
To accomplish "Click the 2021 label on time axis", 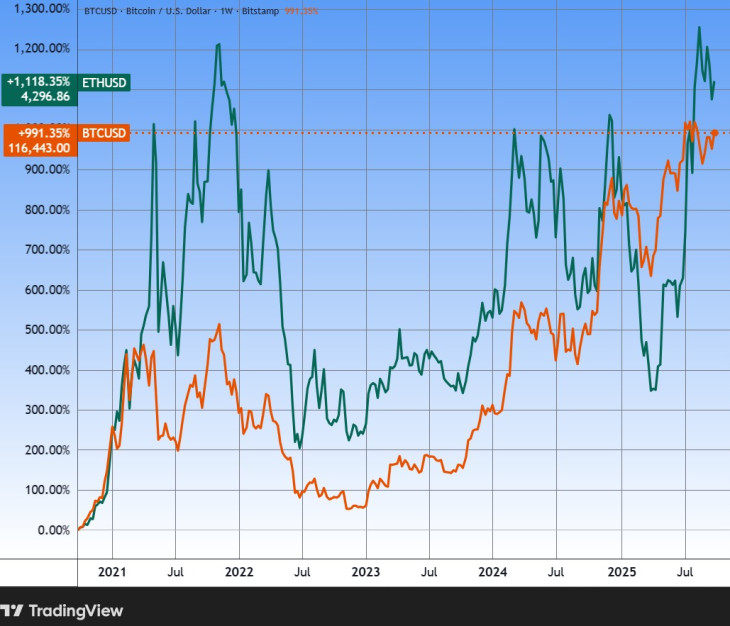I will [112, 573].
